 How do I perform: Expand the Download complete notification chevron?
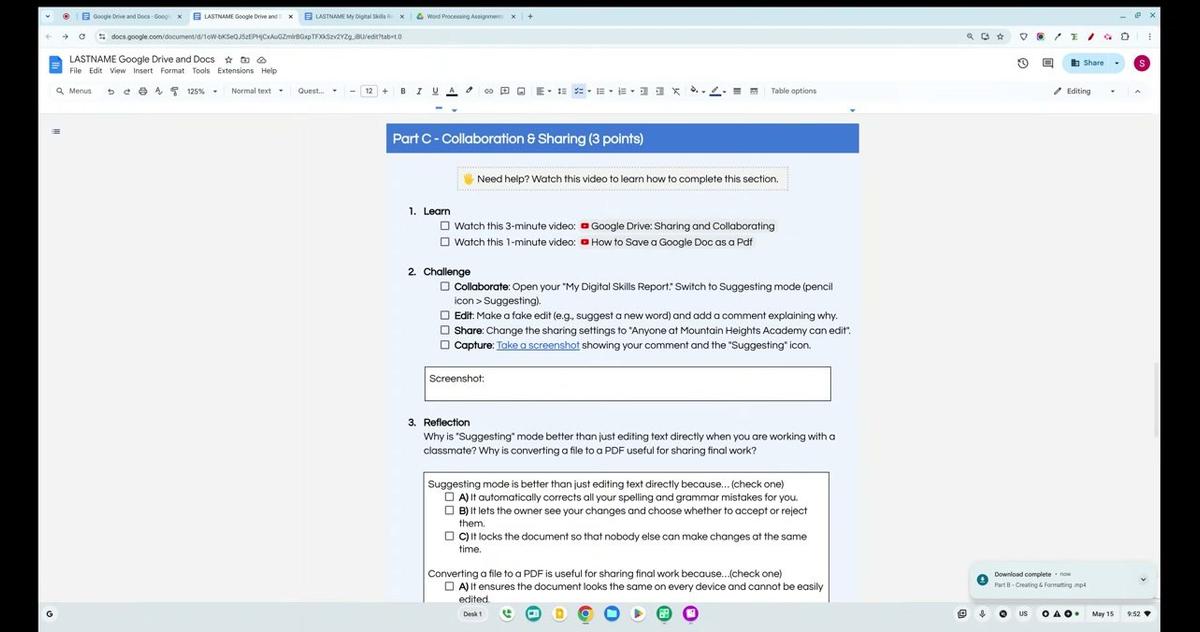coord(1143,579)
